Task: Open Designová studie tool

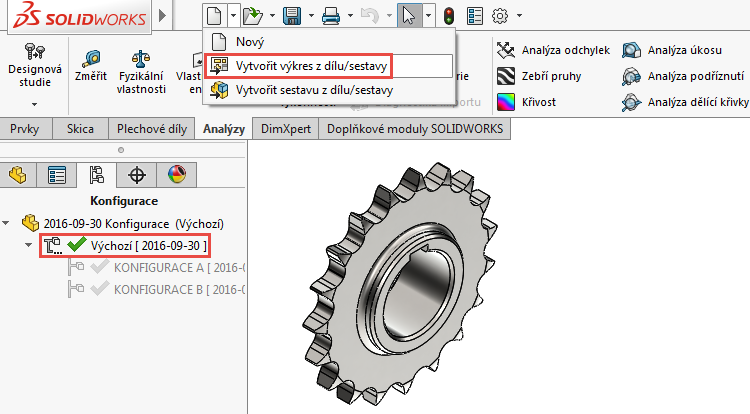Action: coord(35,65)
